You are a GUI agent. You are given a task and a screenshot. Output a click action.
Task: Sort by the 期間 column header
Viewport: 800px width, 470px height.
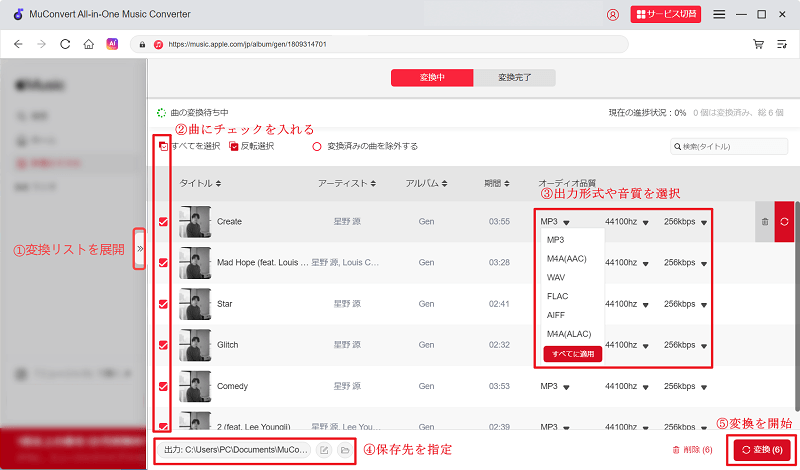(x=497, y=184)
